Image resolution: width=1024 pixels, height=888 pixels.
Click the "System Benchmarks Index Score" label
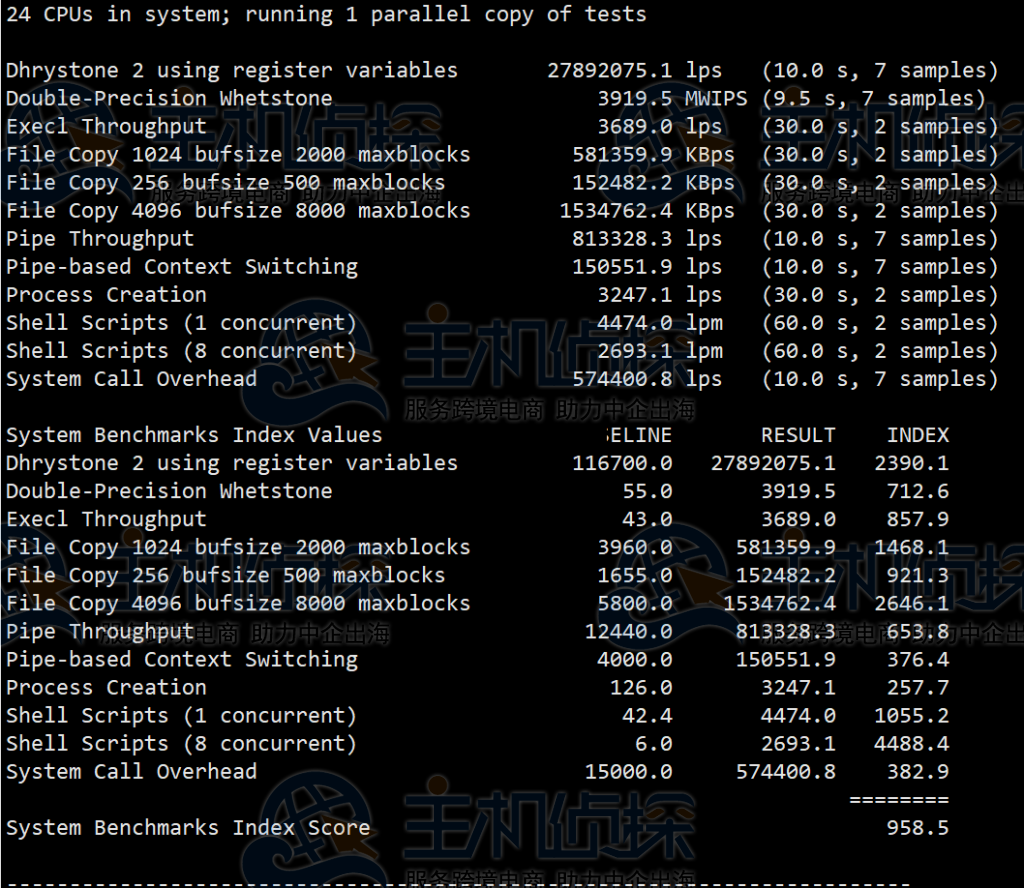(x=188, y=828)
